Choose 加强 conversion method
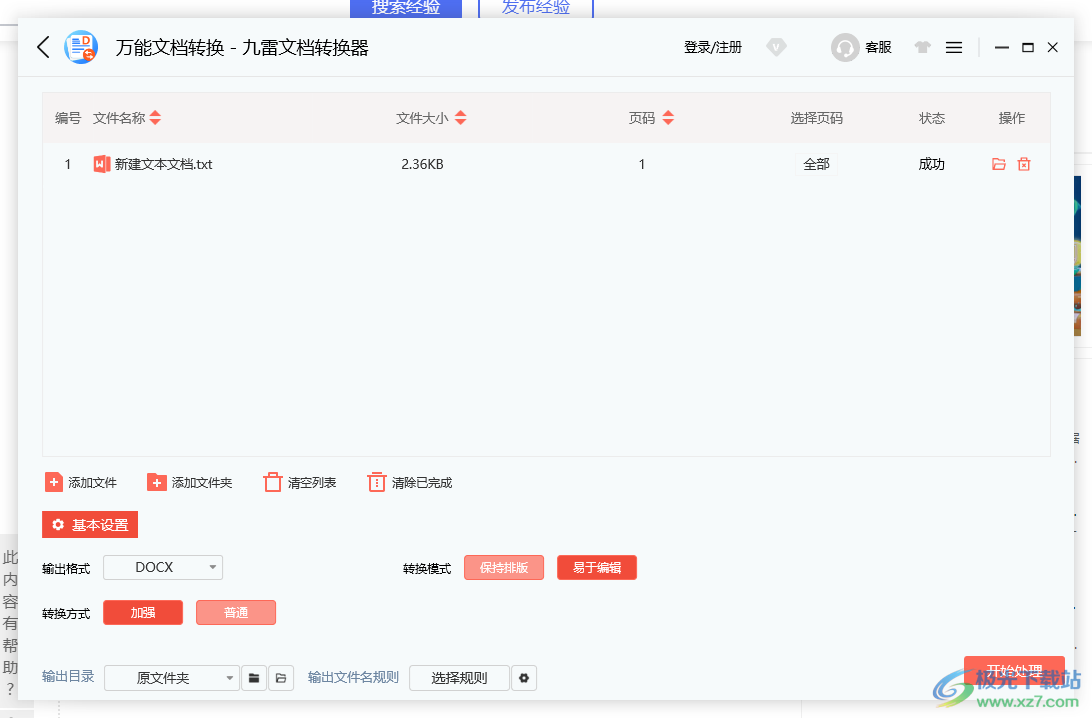The height and width of the screenshot is (718, 1092). tap(143, 612)
